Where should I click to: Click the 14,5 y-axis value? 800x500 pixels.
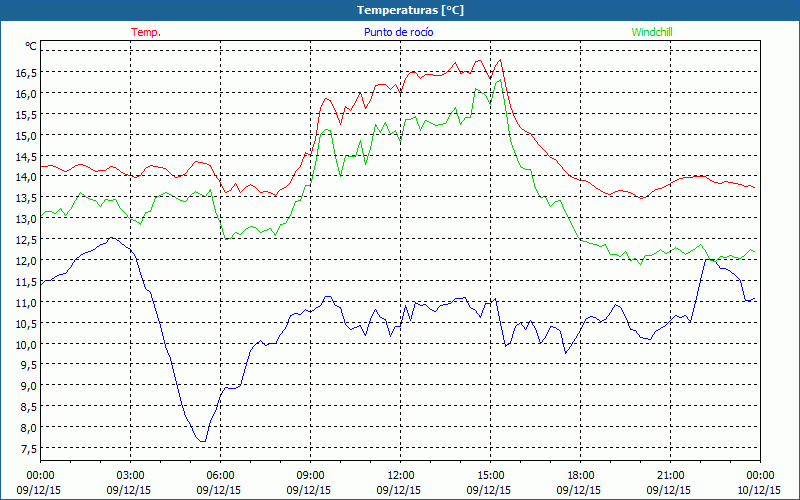26,157
